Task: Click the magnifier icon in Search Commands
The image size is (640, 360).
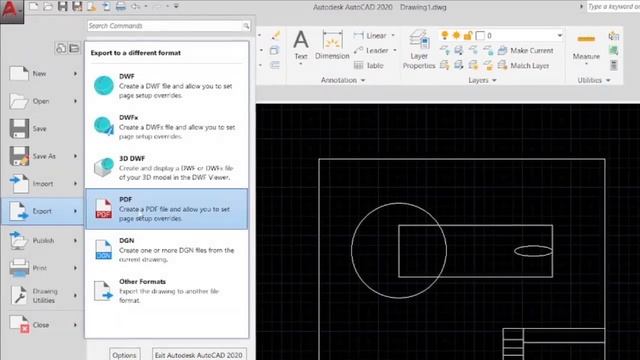Action: coord(246,26)
